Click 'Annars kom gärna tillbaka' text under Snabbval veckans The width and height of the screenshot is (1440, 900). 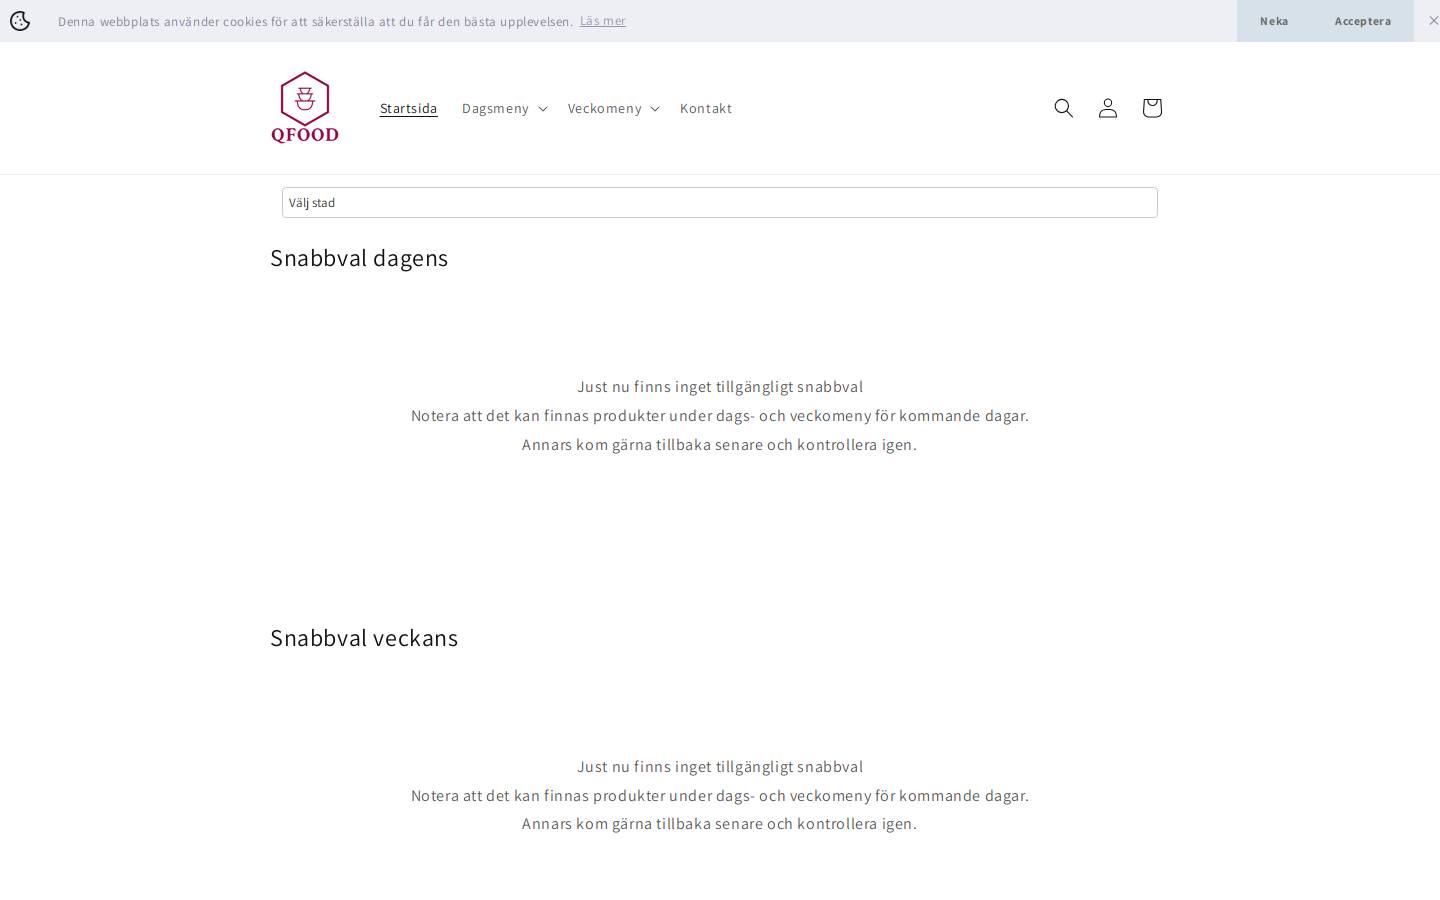(x=719, y=824)
